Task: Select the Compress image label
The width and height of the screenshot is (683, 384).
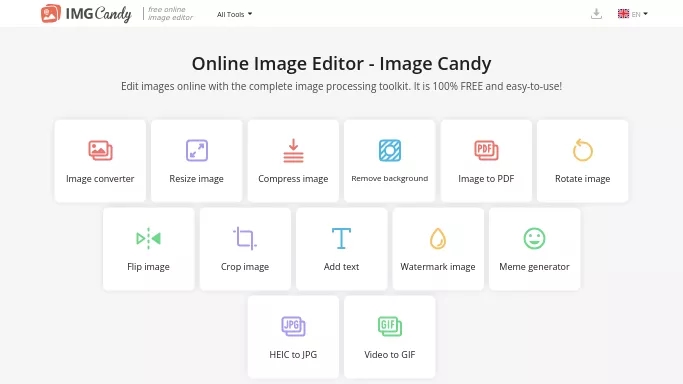Action: 293,179
